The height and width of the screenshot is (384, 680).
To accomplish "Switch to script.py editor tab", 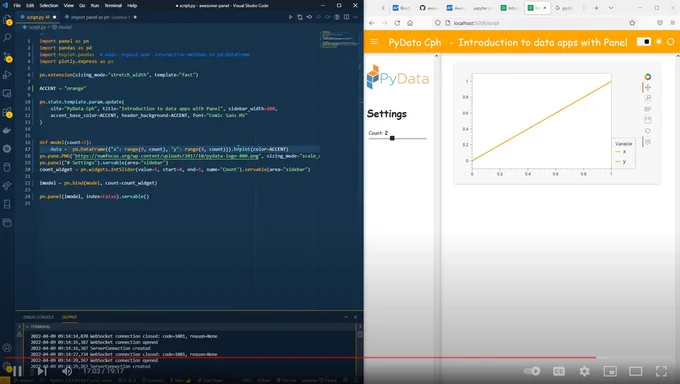I will coord(38,17).
